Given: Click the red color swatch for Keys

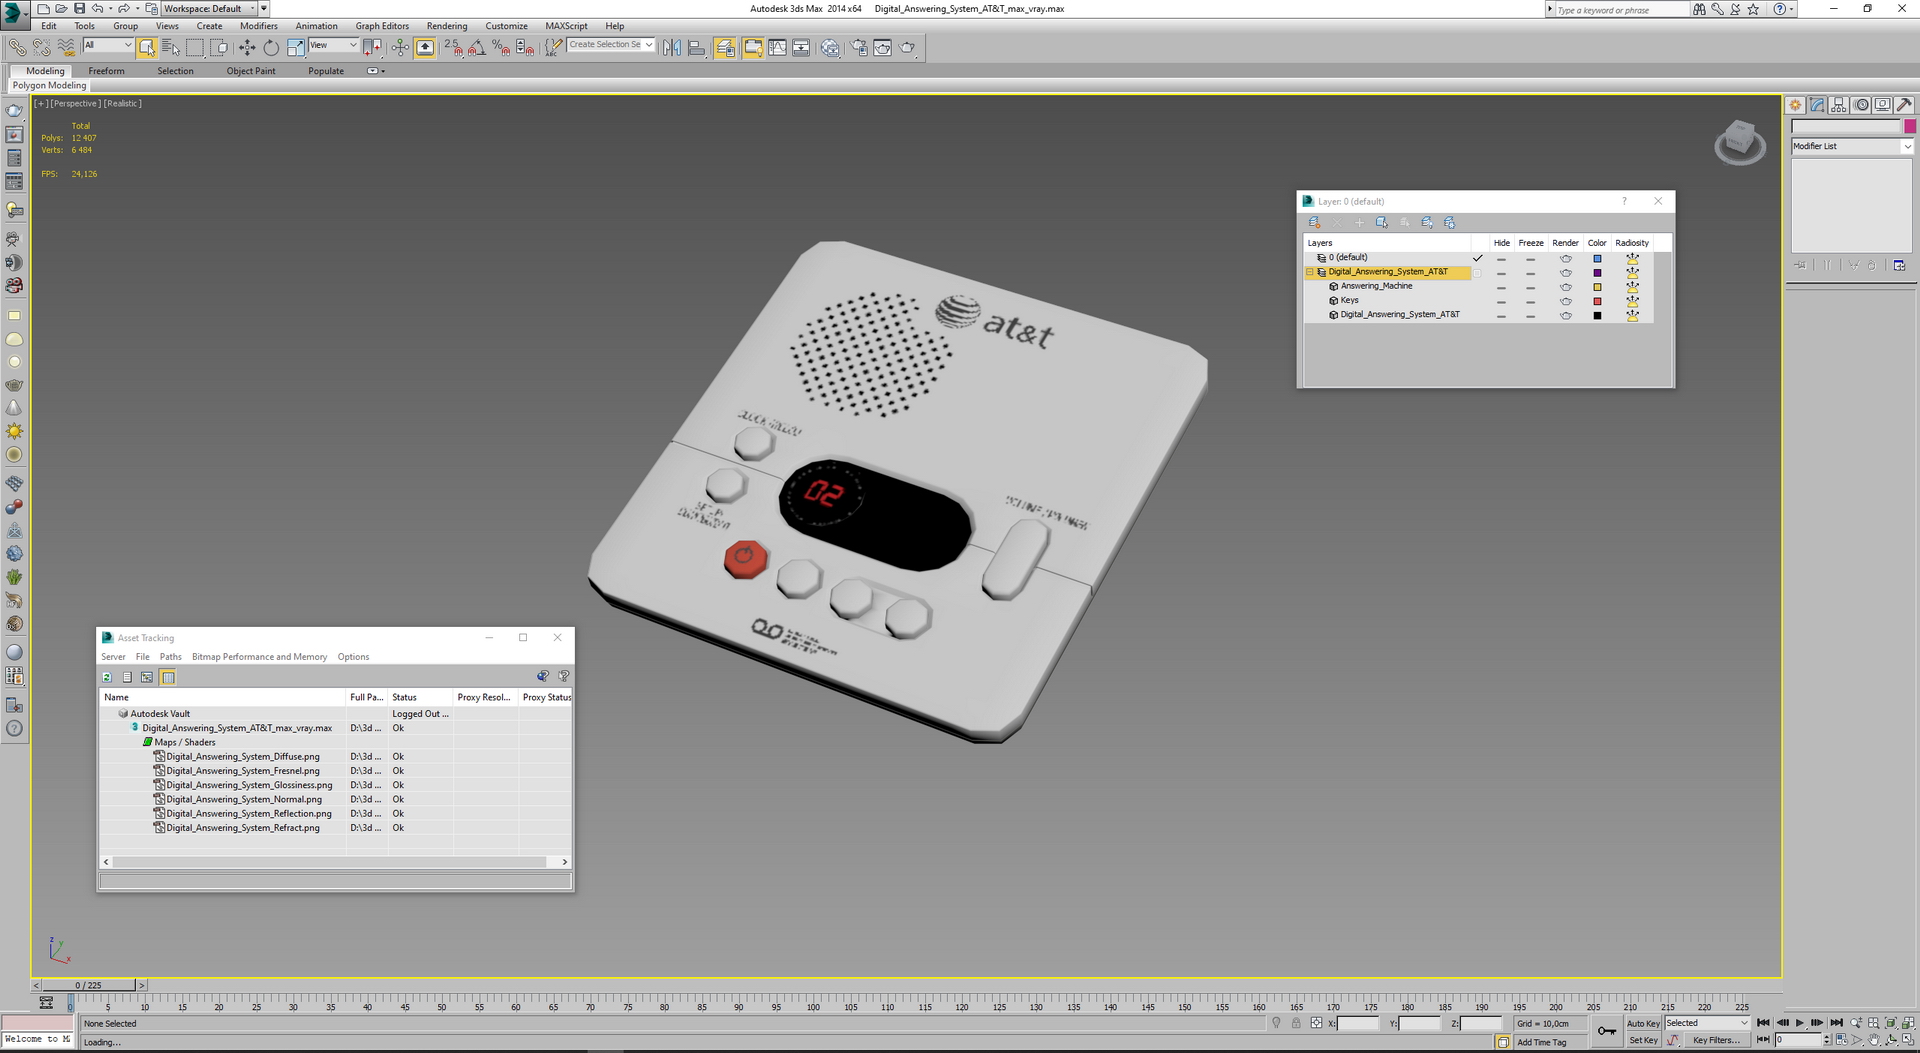Looking at the screenshot, I should click(1597, 301).
